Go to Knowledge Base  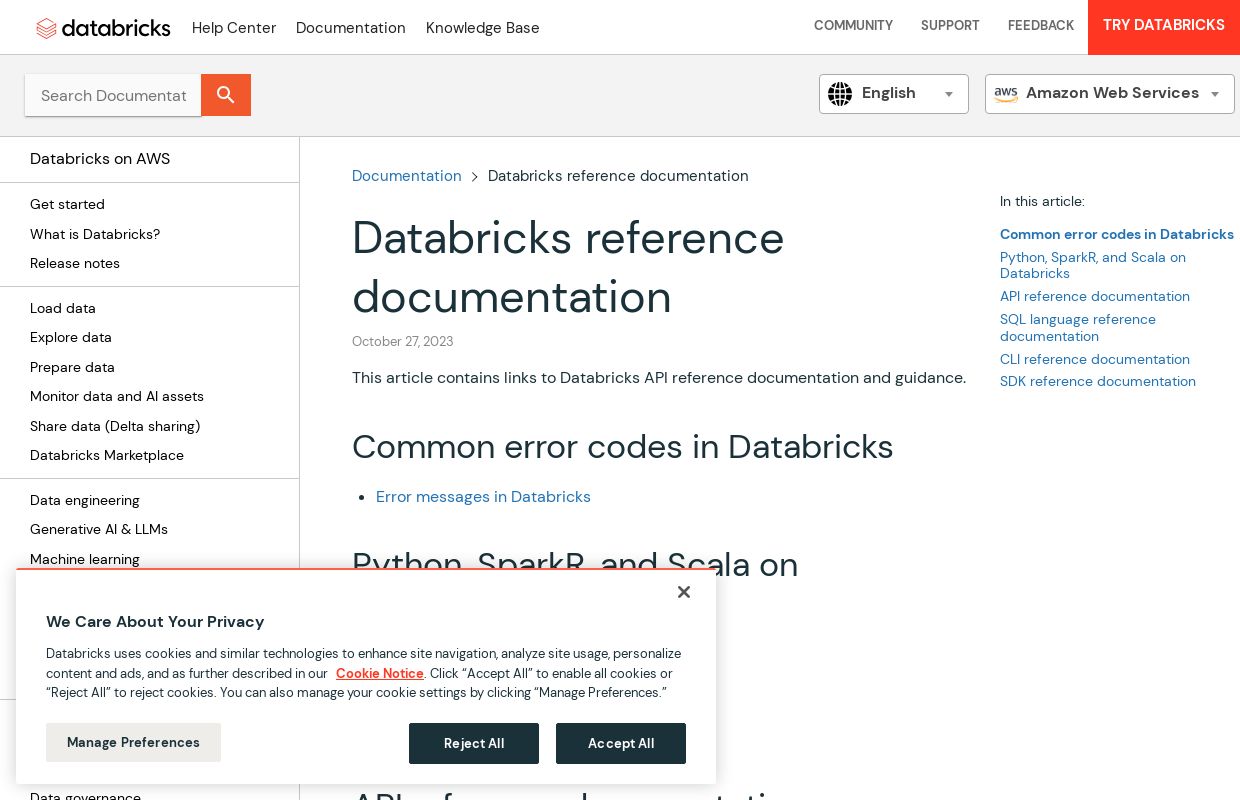coord(483,28)
